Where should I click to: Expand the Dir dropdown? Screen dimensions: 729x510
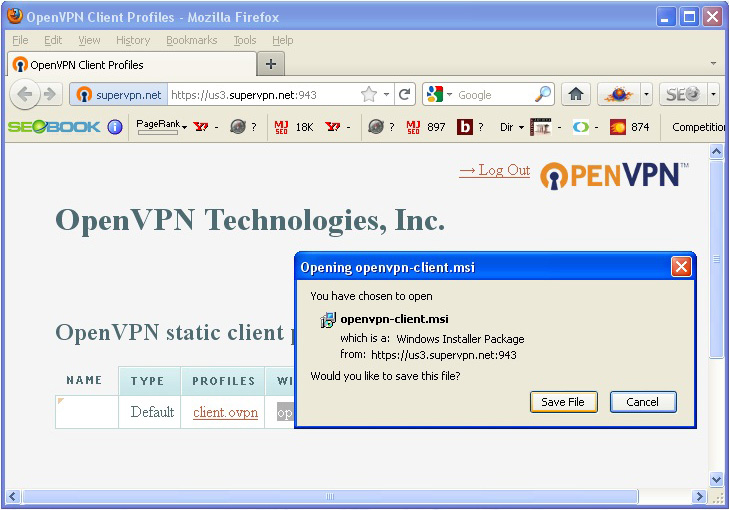521,127
